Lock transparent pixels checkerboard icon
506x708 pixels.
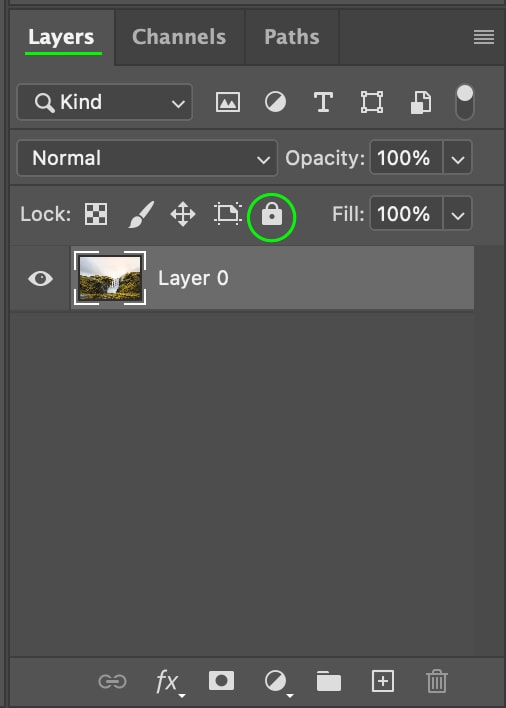click(96, 214)
